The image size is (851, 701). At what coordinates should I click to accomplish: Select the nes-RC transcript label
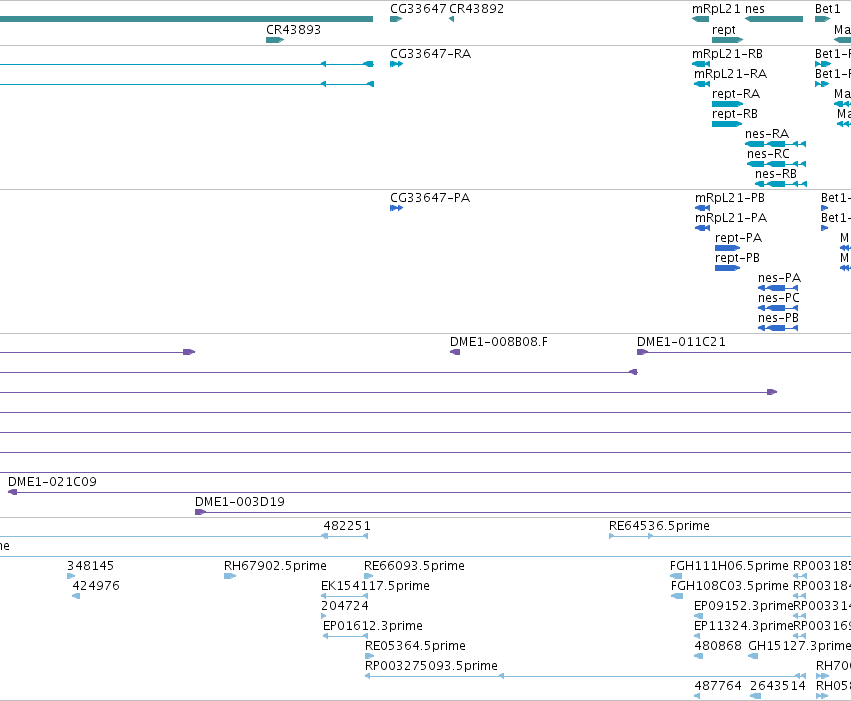click(x=768, y=154)
